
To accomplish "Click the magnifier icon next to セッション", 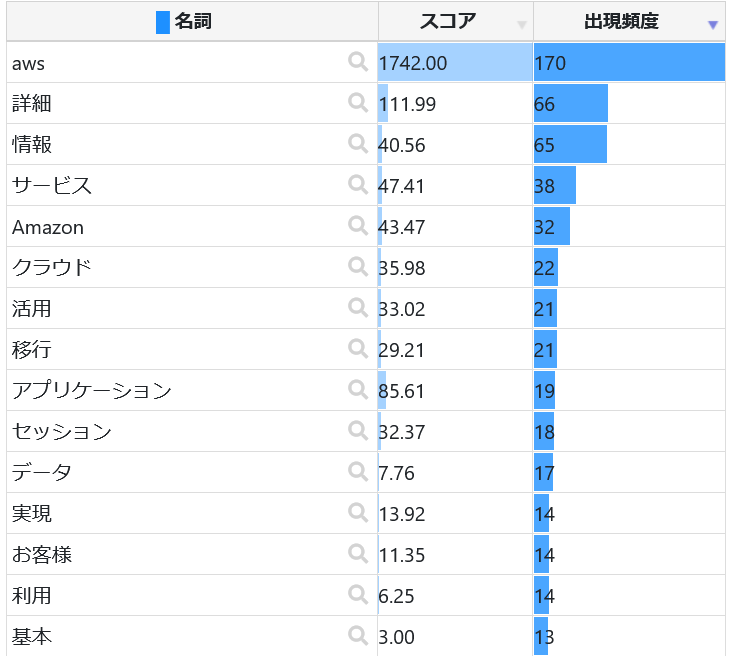I will click(358, 430).
